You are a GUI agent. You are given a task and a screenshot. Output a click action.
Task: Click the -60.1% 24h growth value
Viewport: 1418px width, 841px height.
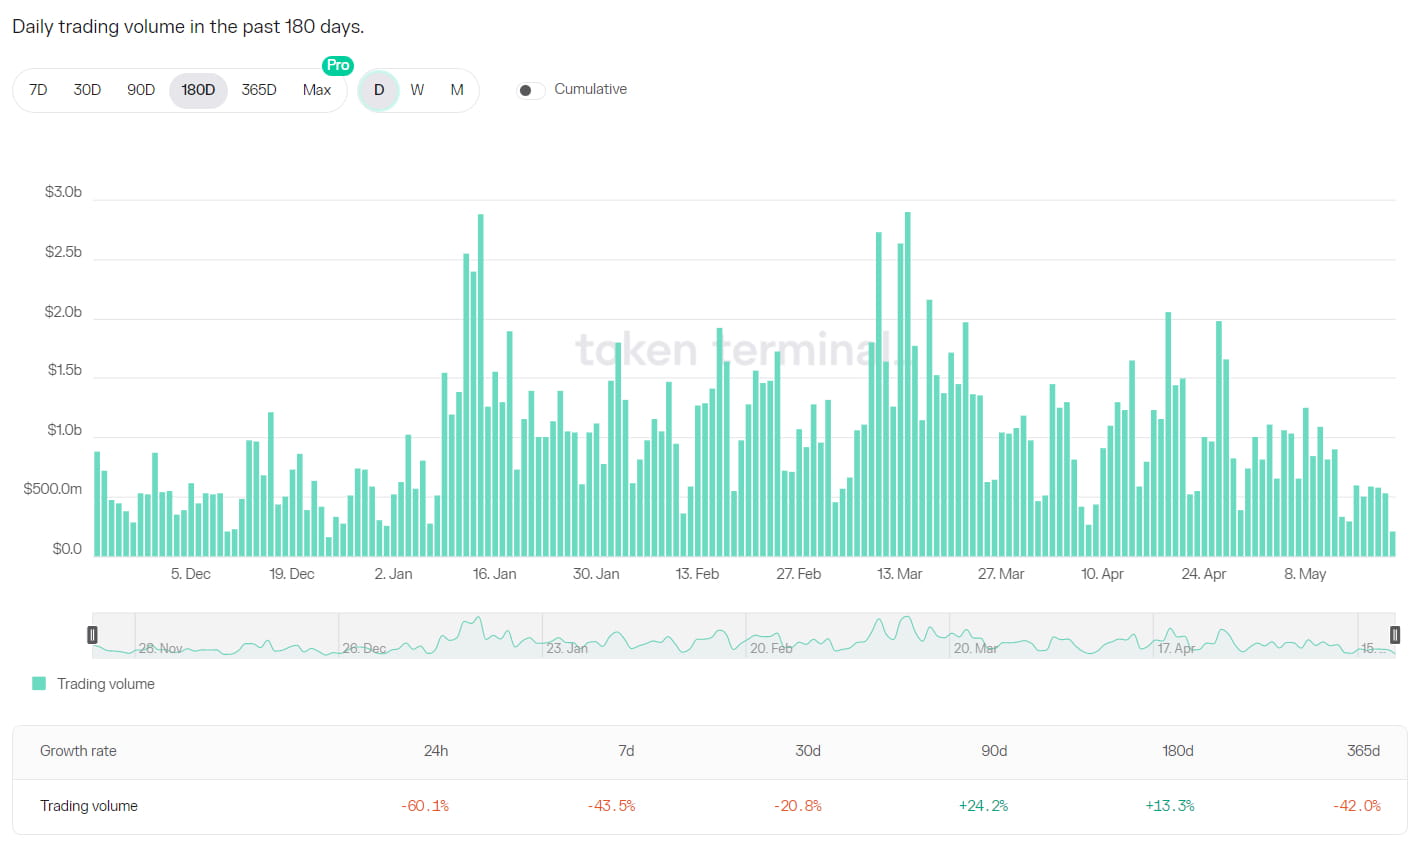coord(425,806)
